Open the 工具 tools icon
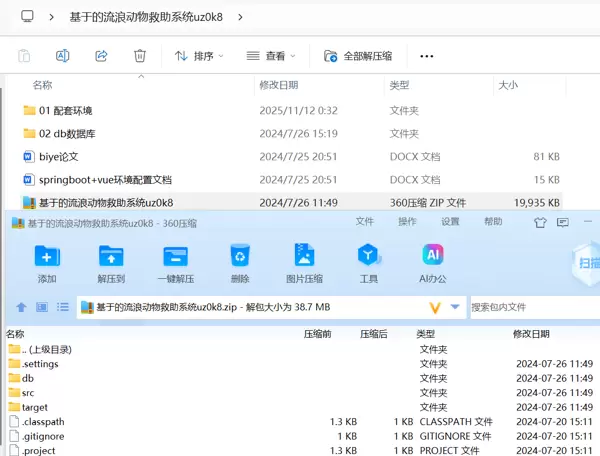 click(x=368, y=262)
